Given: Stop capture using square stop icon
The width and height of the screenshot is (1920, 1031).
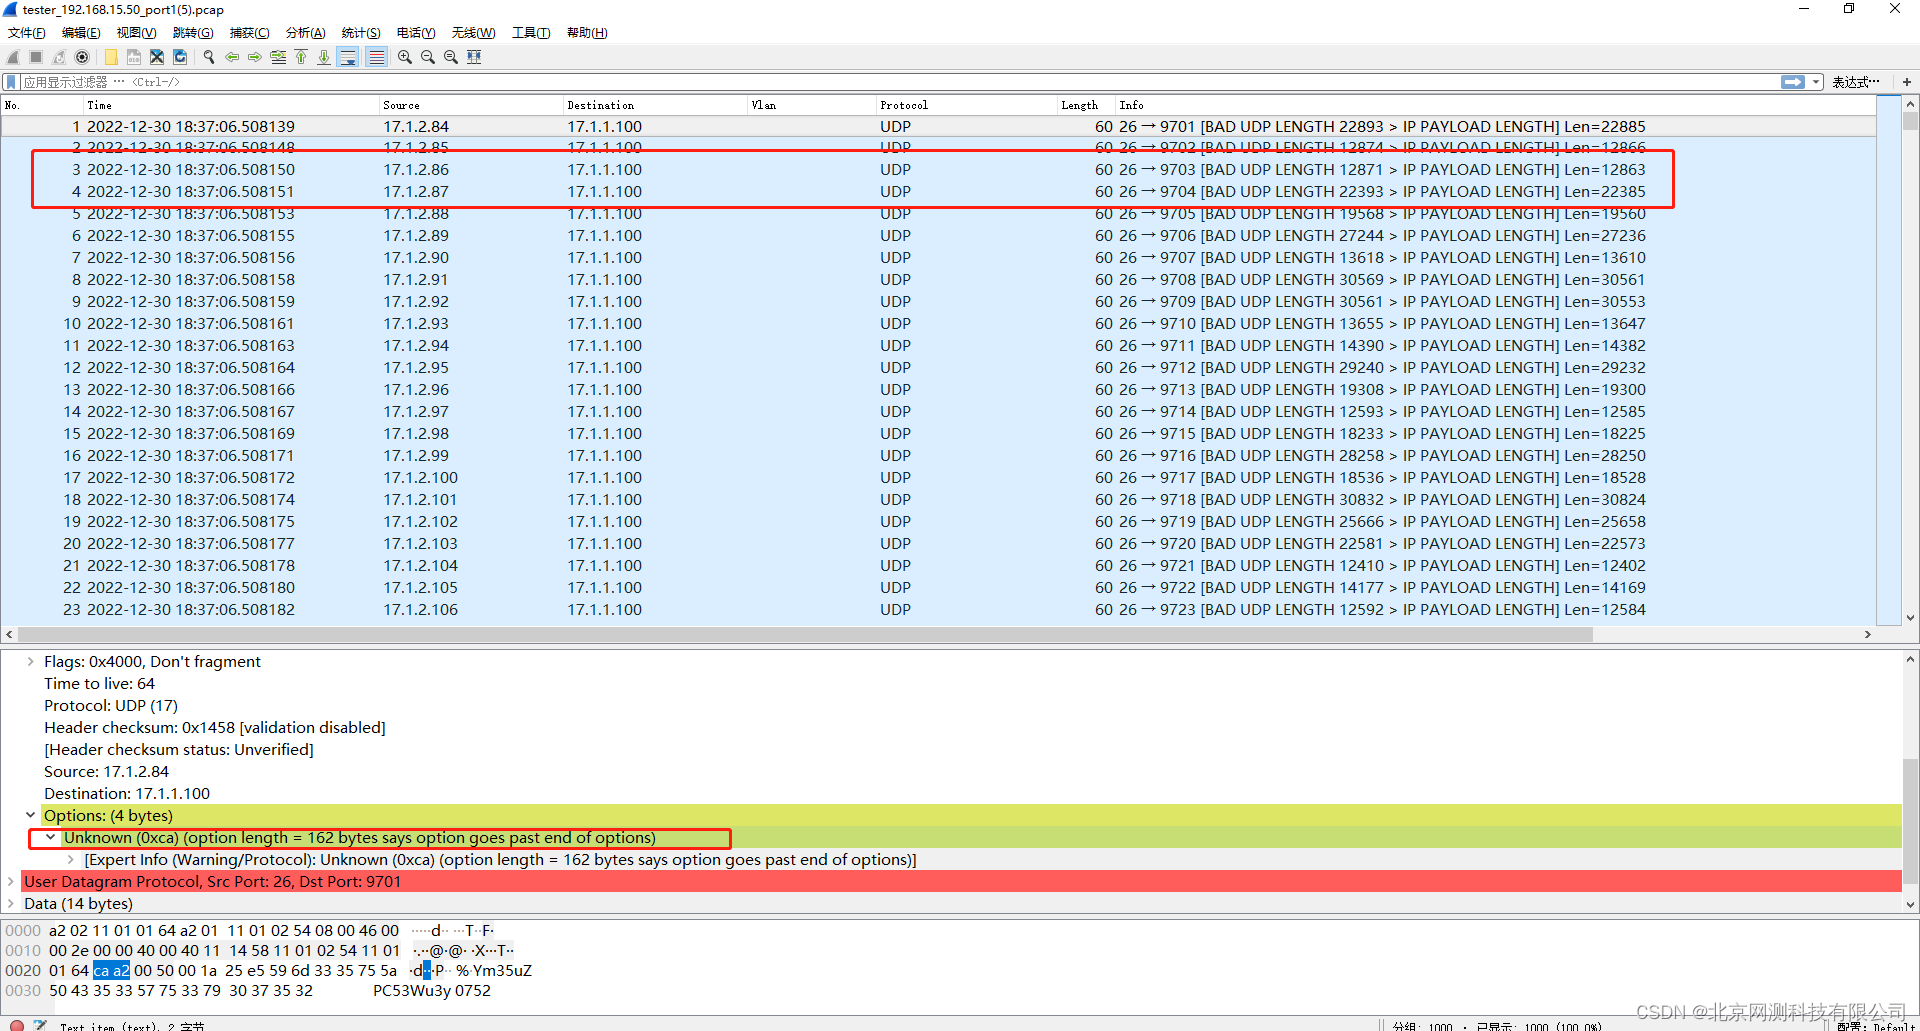Looking at the screenshot, I should pos(36,57).
